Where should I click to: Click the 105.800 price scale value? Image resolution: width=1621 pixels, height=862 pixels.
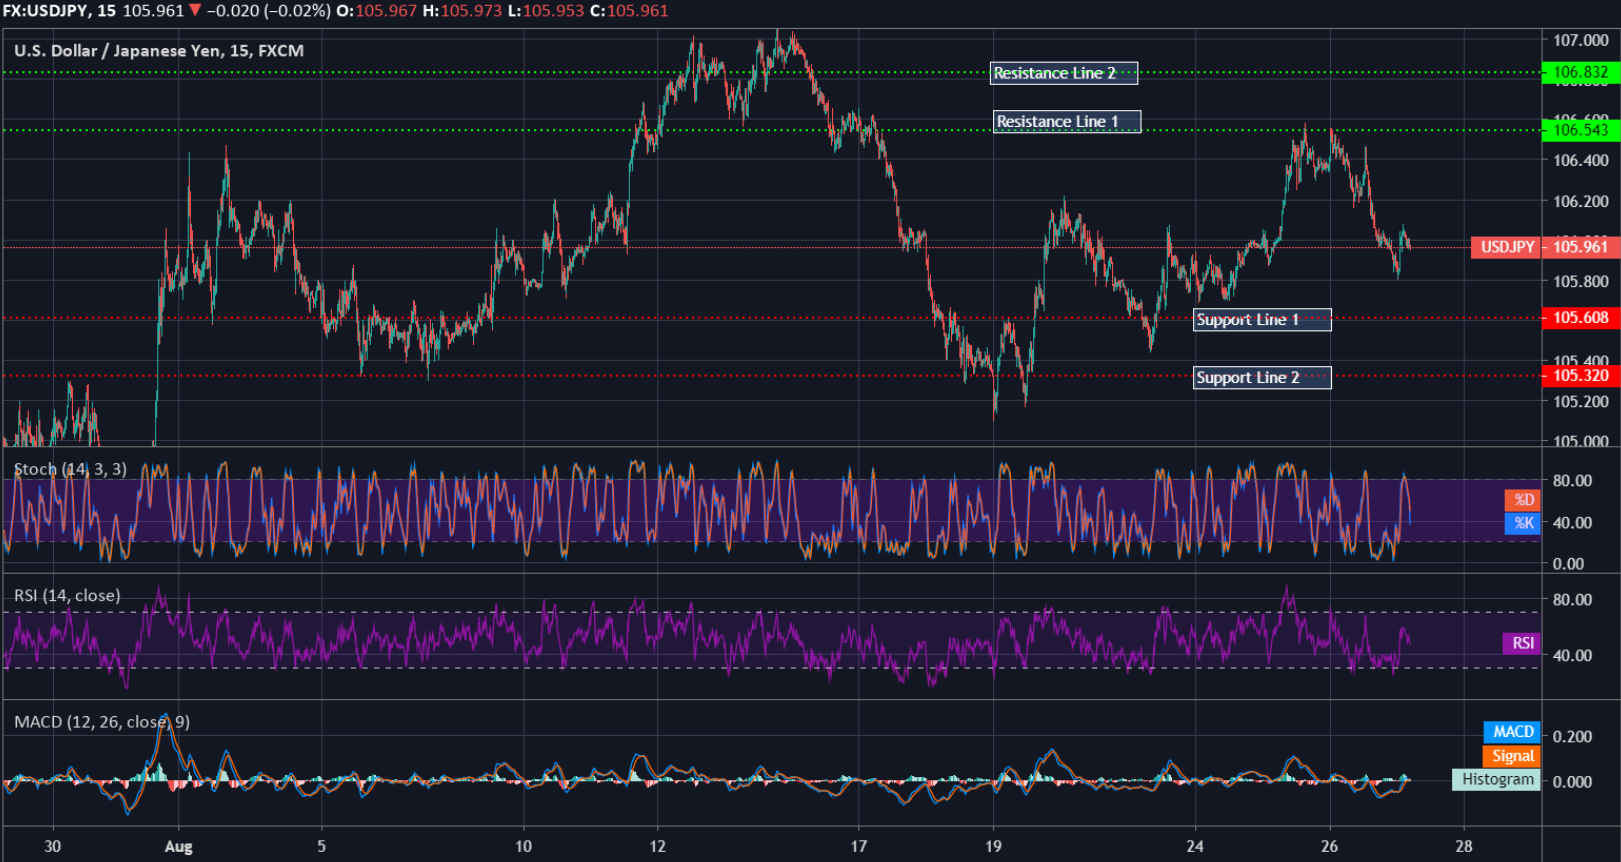[x=1581, y=282]
